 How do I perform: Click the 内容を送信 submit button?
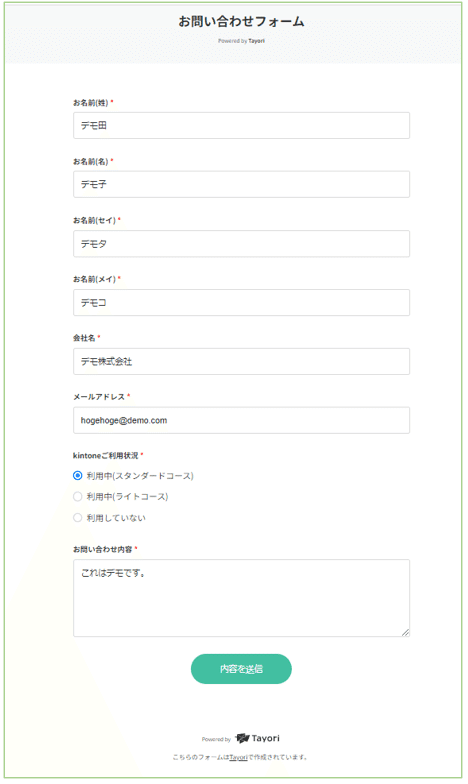pos(241,668)
